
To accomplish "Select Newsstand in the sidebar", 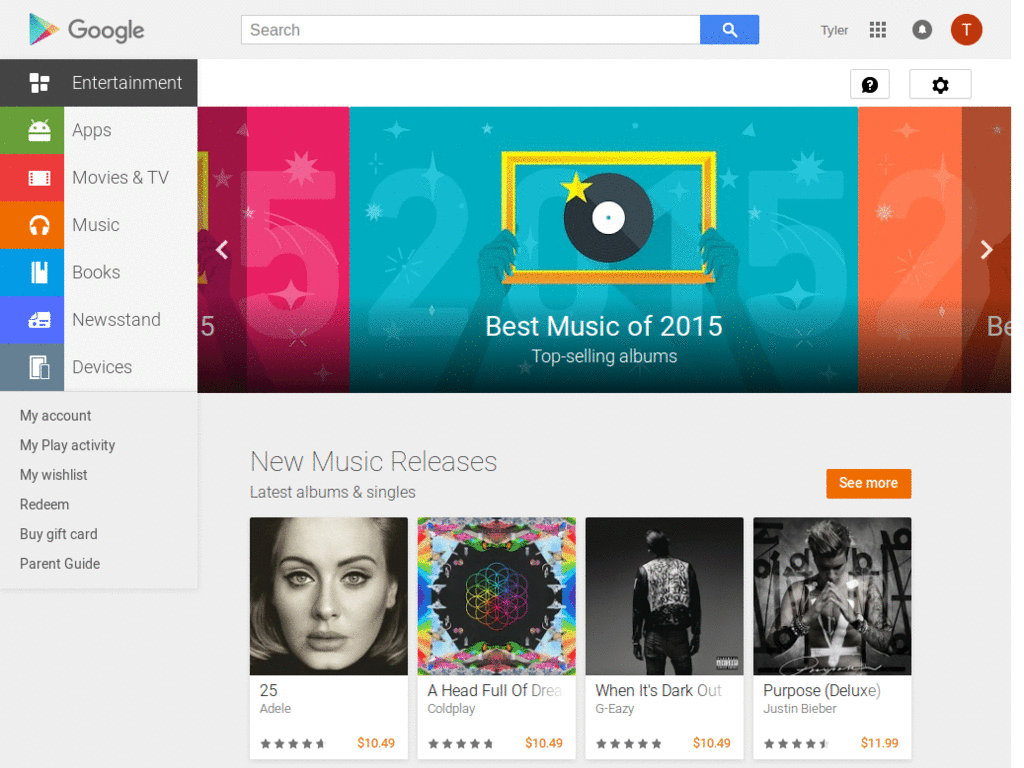I will (x=116, y=320).
